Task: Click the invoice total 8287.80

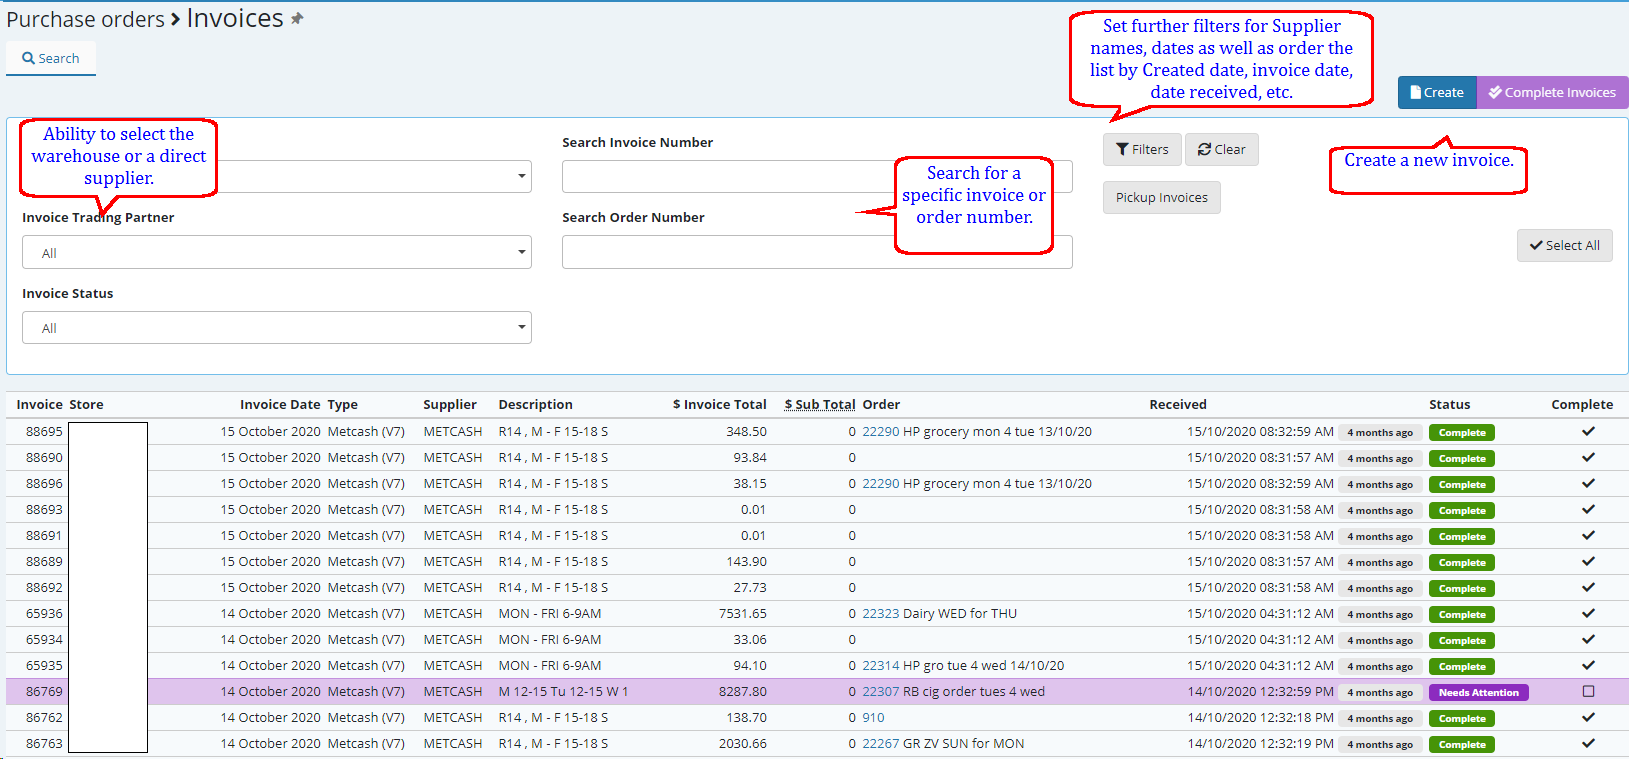Action: [743, 691]
